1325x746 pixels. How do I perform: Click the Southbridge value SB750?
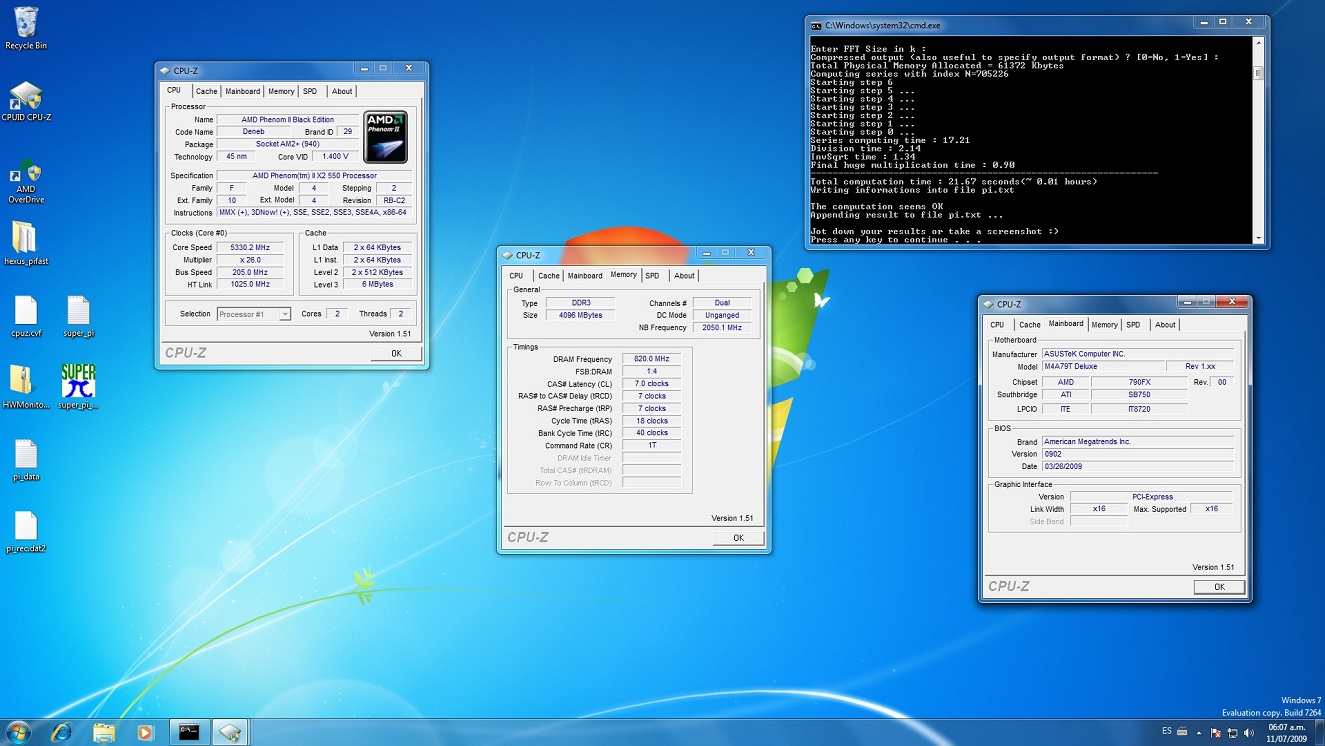click(x=1139, y=394)
